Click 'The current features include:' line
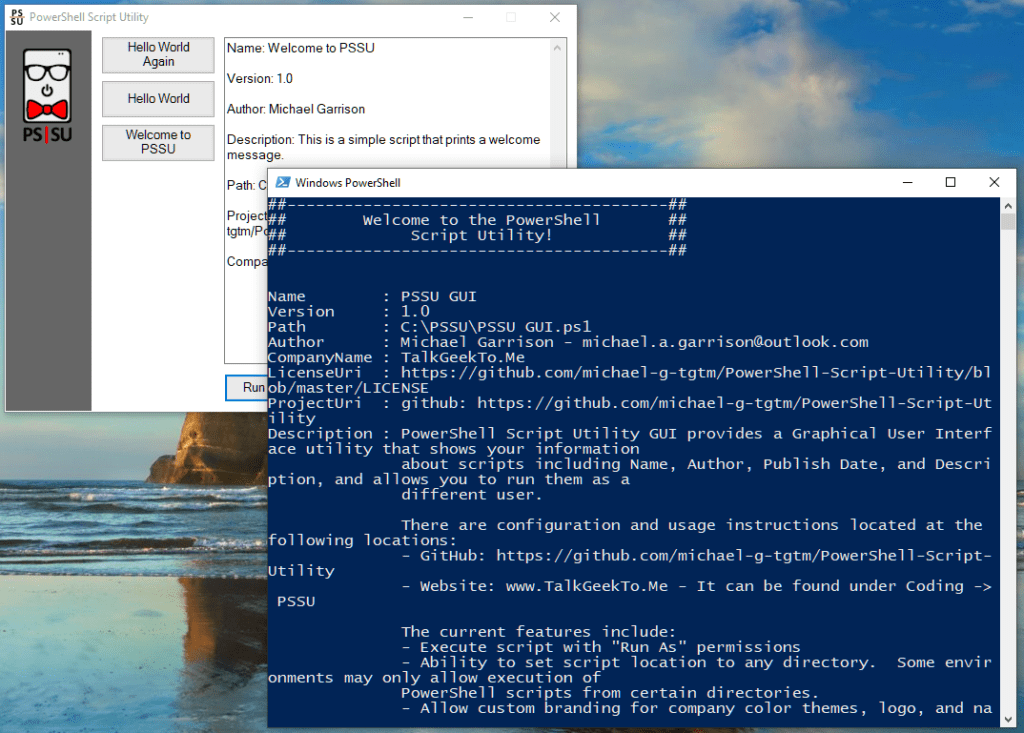The image size is (1024, 733). click(x=538, y=632)
